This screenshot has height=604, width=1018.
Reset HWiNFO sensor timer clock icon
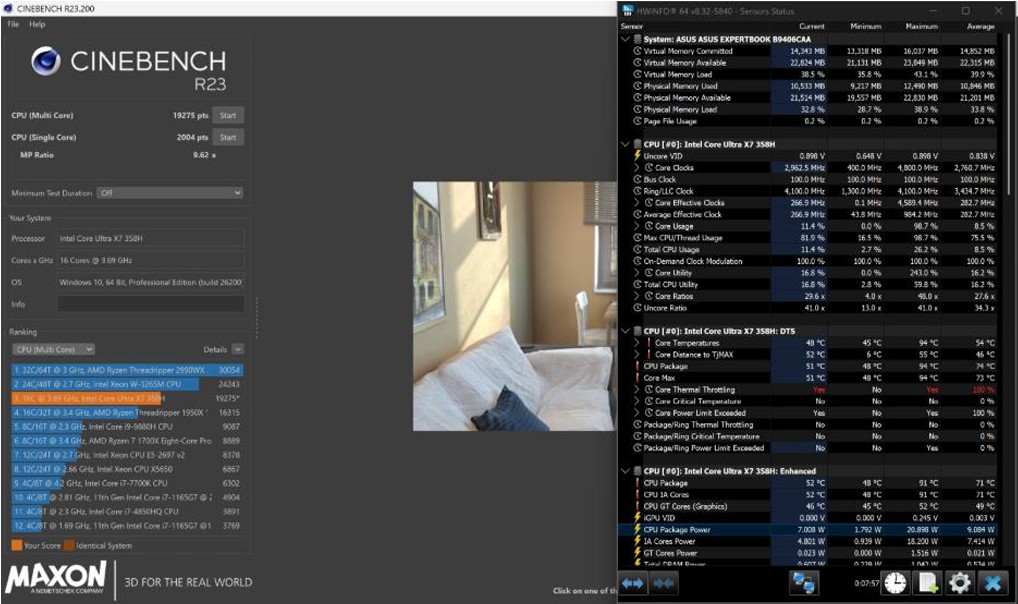pos(895,583)
